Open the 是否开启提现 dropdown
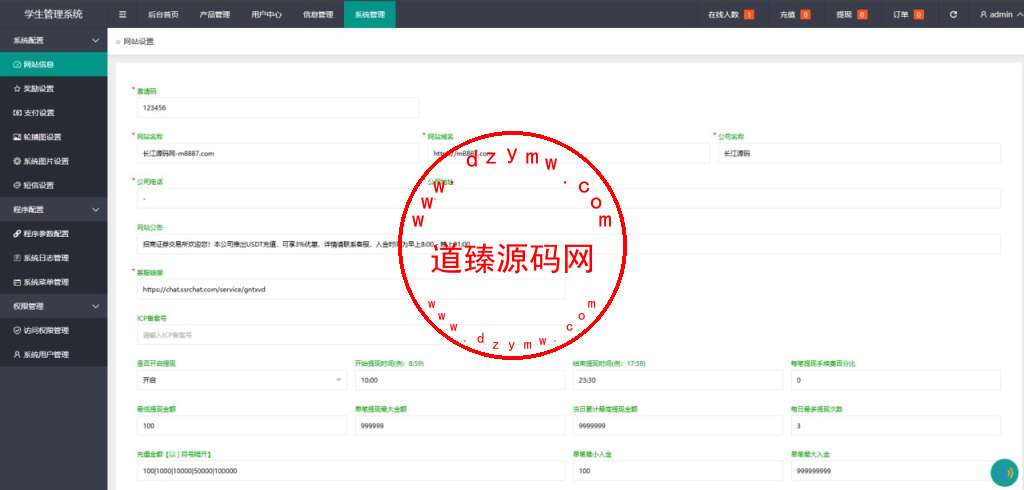The width and height of the screenshot is (1024, 490). [x=242, y=380]
